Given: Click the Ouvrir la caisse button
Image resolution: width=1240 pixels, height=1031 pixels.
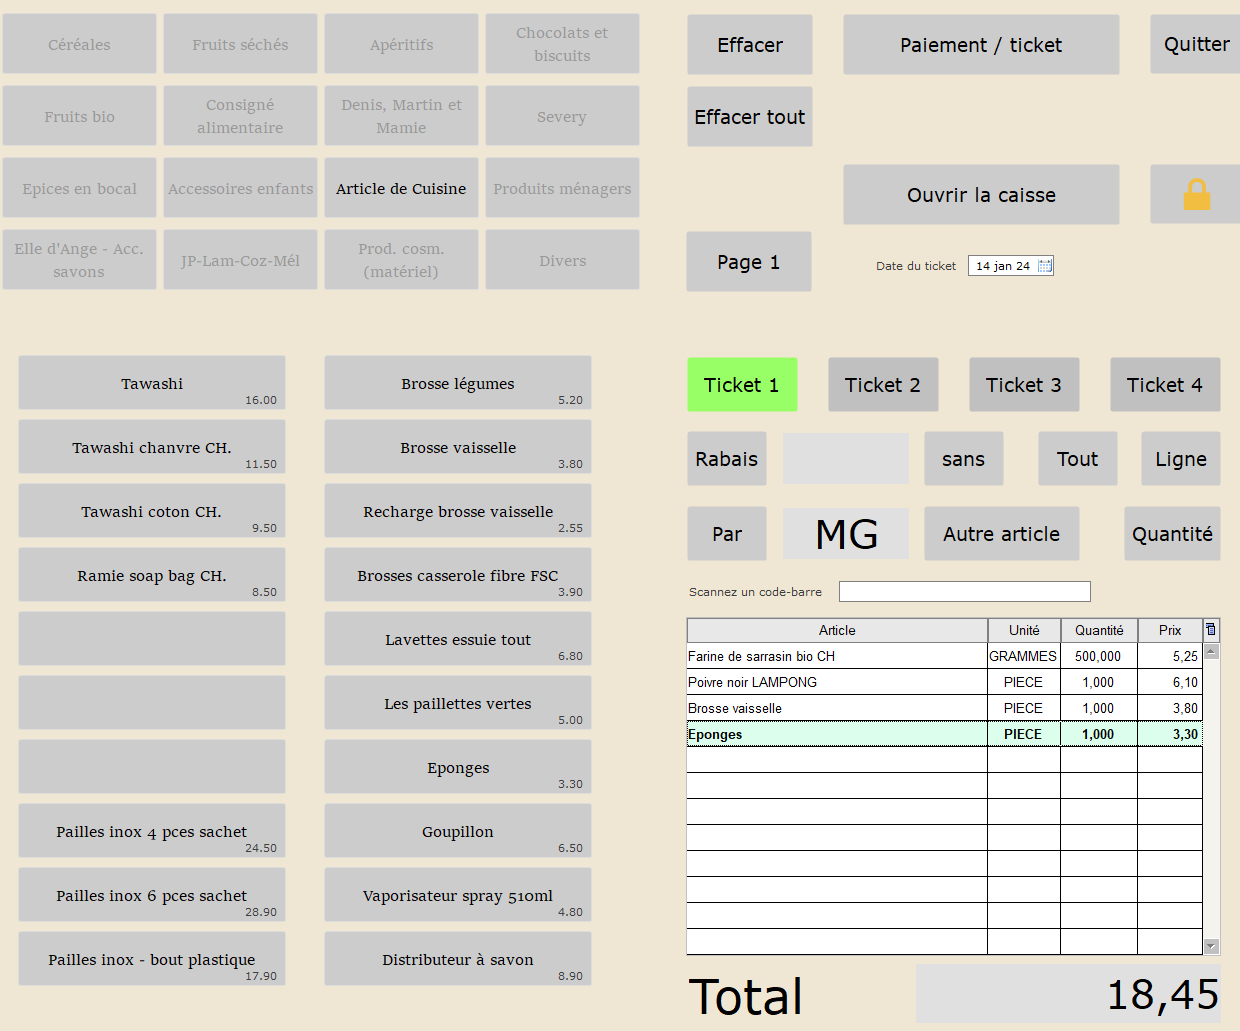Looking at the screenshot, I should pyautogui.click(x=981, y=195).
